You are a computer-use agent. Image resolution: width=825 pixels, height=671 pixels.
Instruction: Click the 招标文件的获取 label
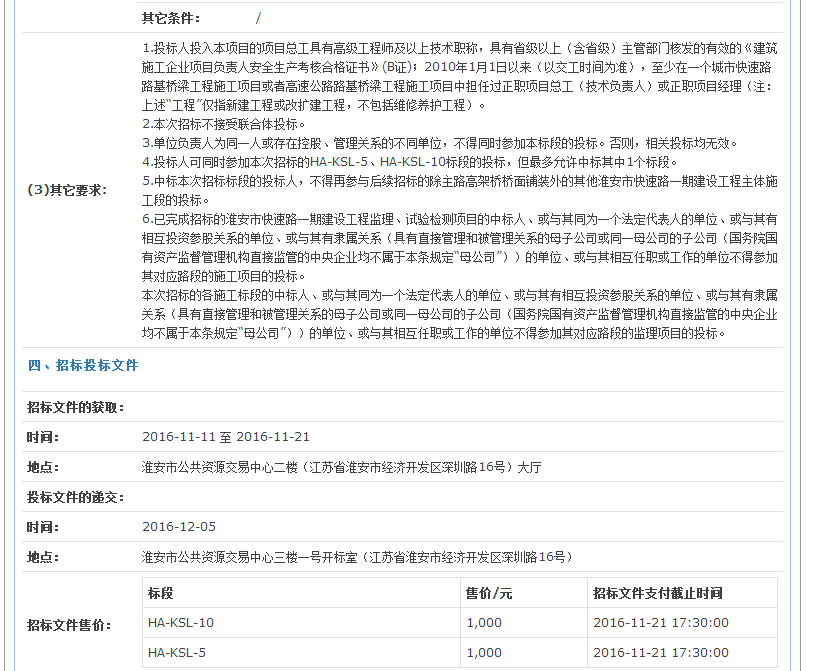click(x=76, y=408)
